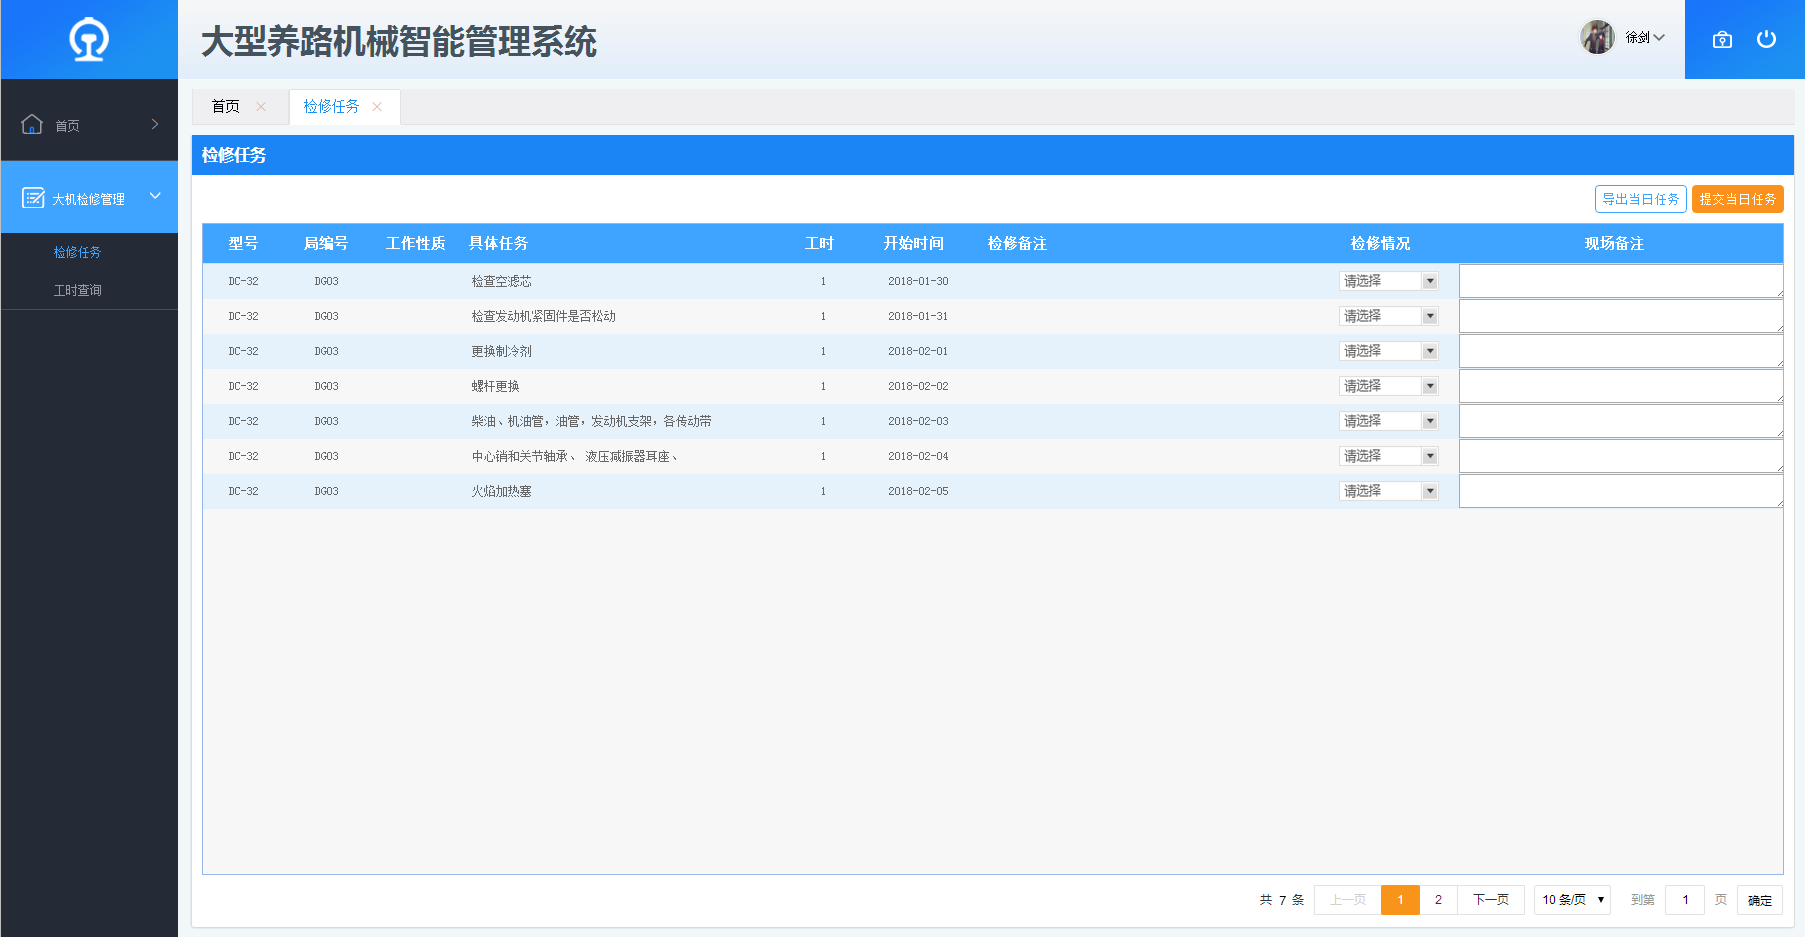Screen dimensions: 1805x937
Task: Switch to the 首页 tab
Action: 226,107
